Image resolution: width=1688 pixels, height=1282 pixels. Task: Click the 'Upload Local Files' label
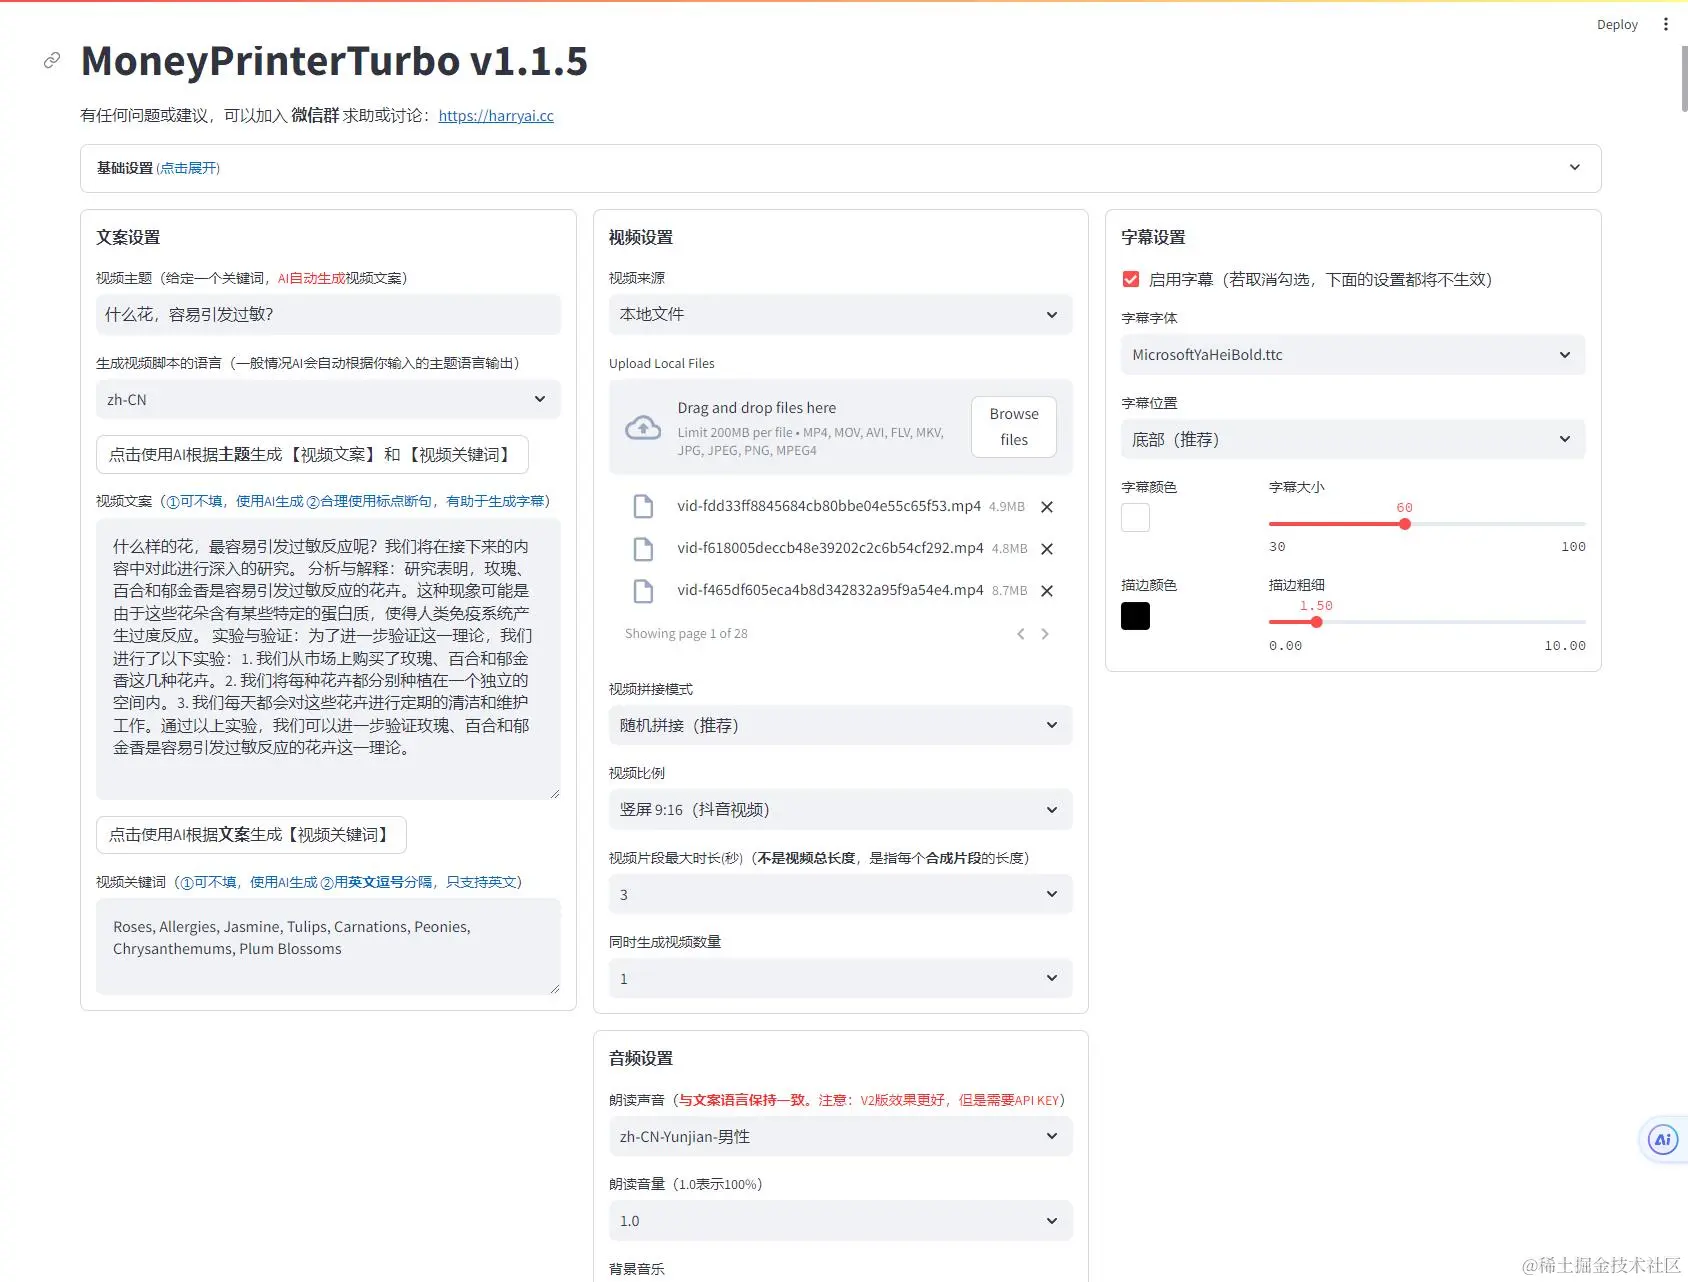pos(662,363)
